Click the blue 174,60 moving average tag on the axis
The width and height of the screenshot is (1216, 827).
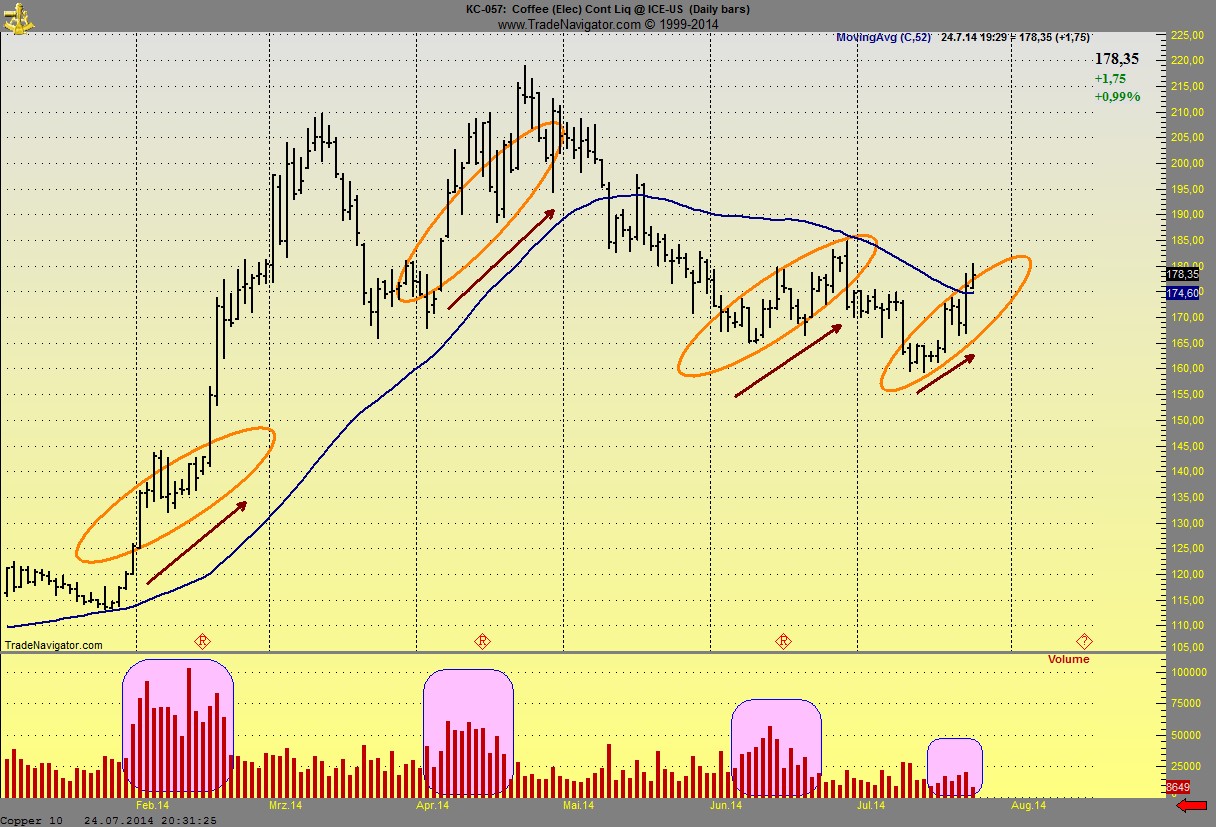point(1182,293)
